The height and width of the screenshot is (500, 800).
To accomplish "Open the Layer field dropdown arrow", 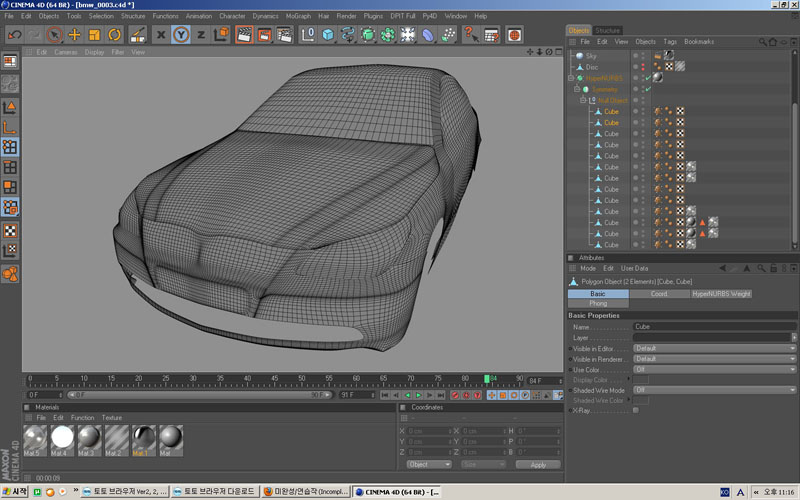I will (x=793, y=337).
